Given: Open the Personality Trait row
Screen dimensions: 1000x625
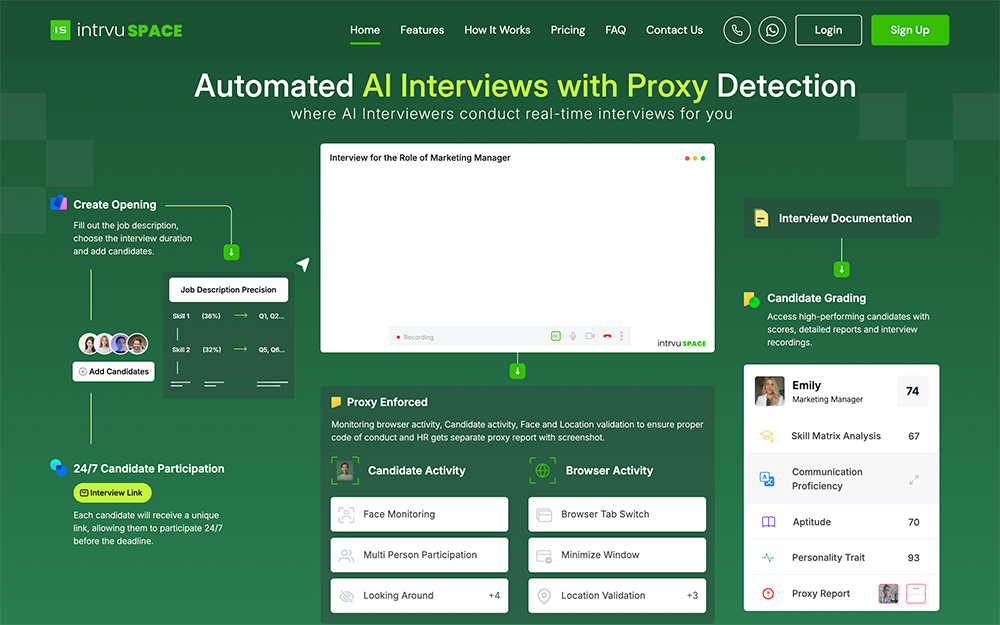Looking at the screenshot, I should click(841, 557).
